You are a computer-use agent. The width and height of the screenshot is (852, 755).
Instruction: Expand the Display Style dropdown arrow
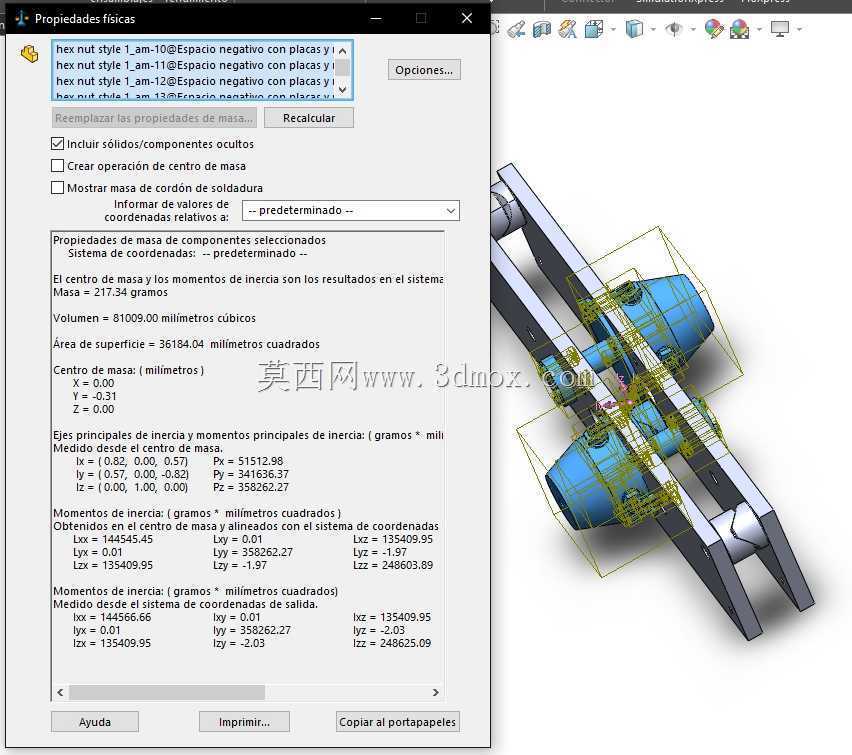coord(653,29)
